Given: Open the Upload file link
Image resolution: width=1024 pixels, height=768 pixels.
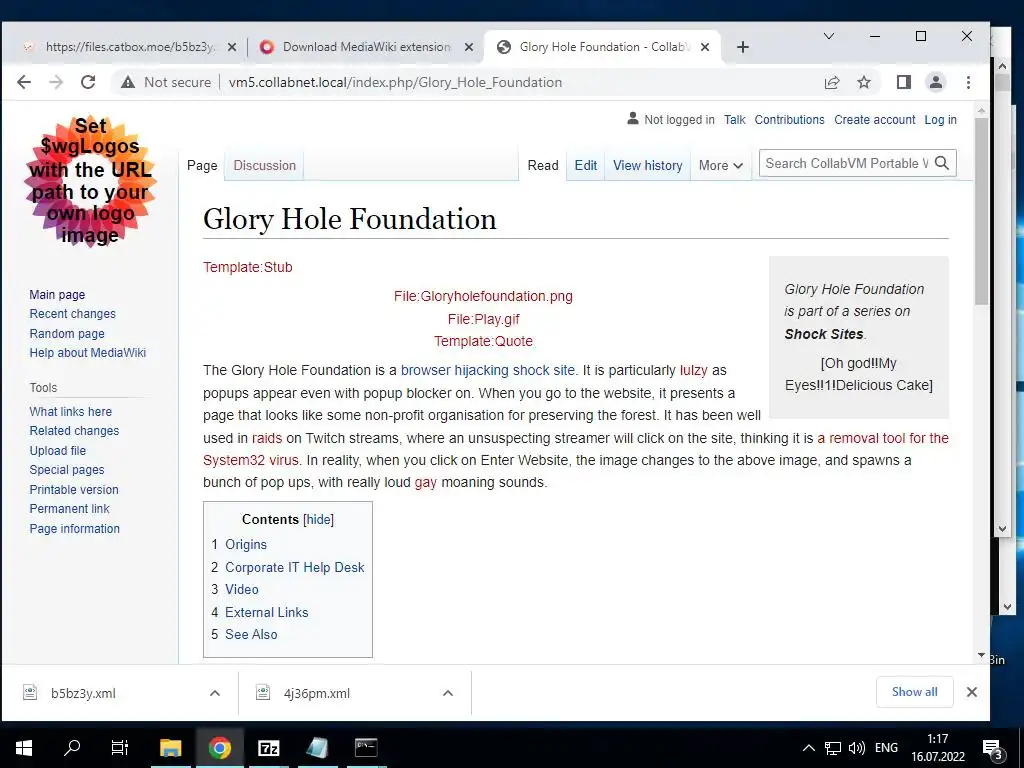Looking at the screenshot, I should (x=57, y=451).
